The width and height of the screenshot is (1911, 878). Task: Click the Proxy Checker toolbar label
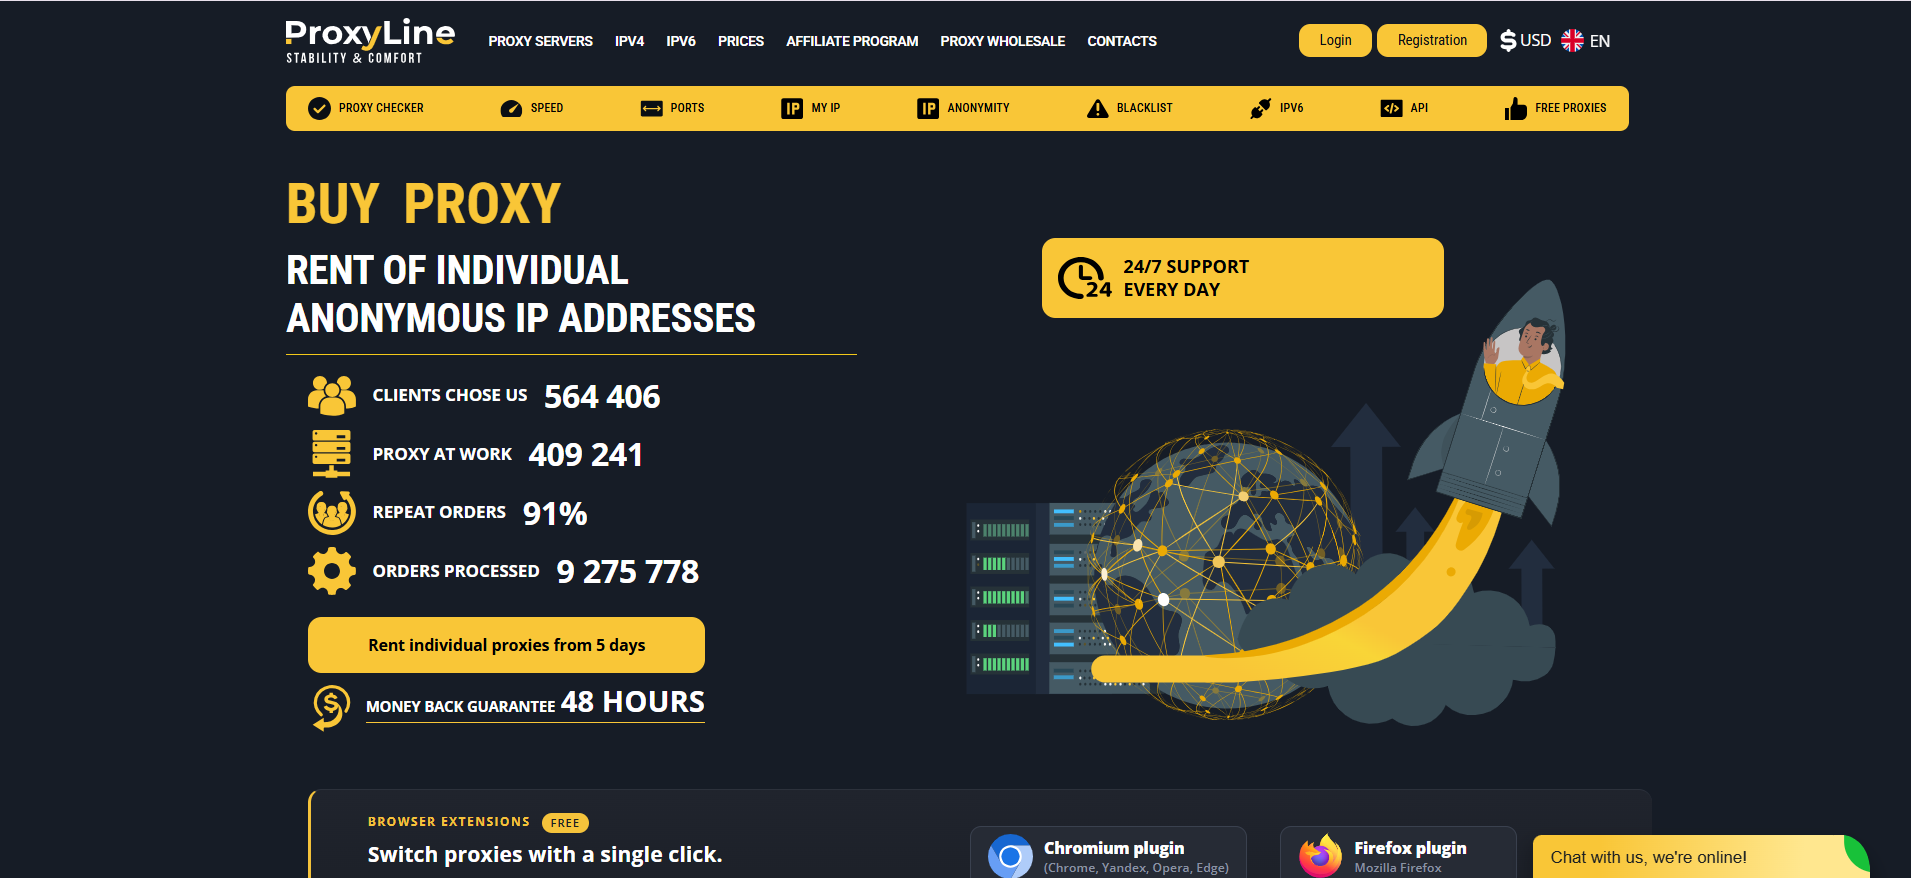click(x=381, y=108)
